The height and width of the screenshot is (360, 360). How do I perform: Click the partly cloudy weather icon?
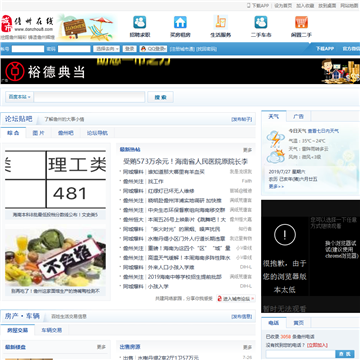tap(276, 156)
